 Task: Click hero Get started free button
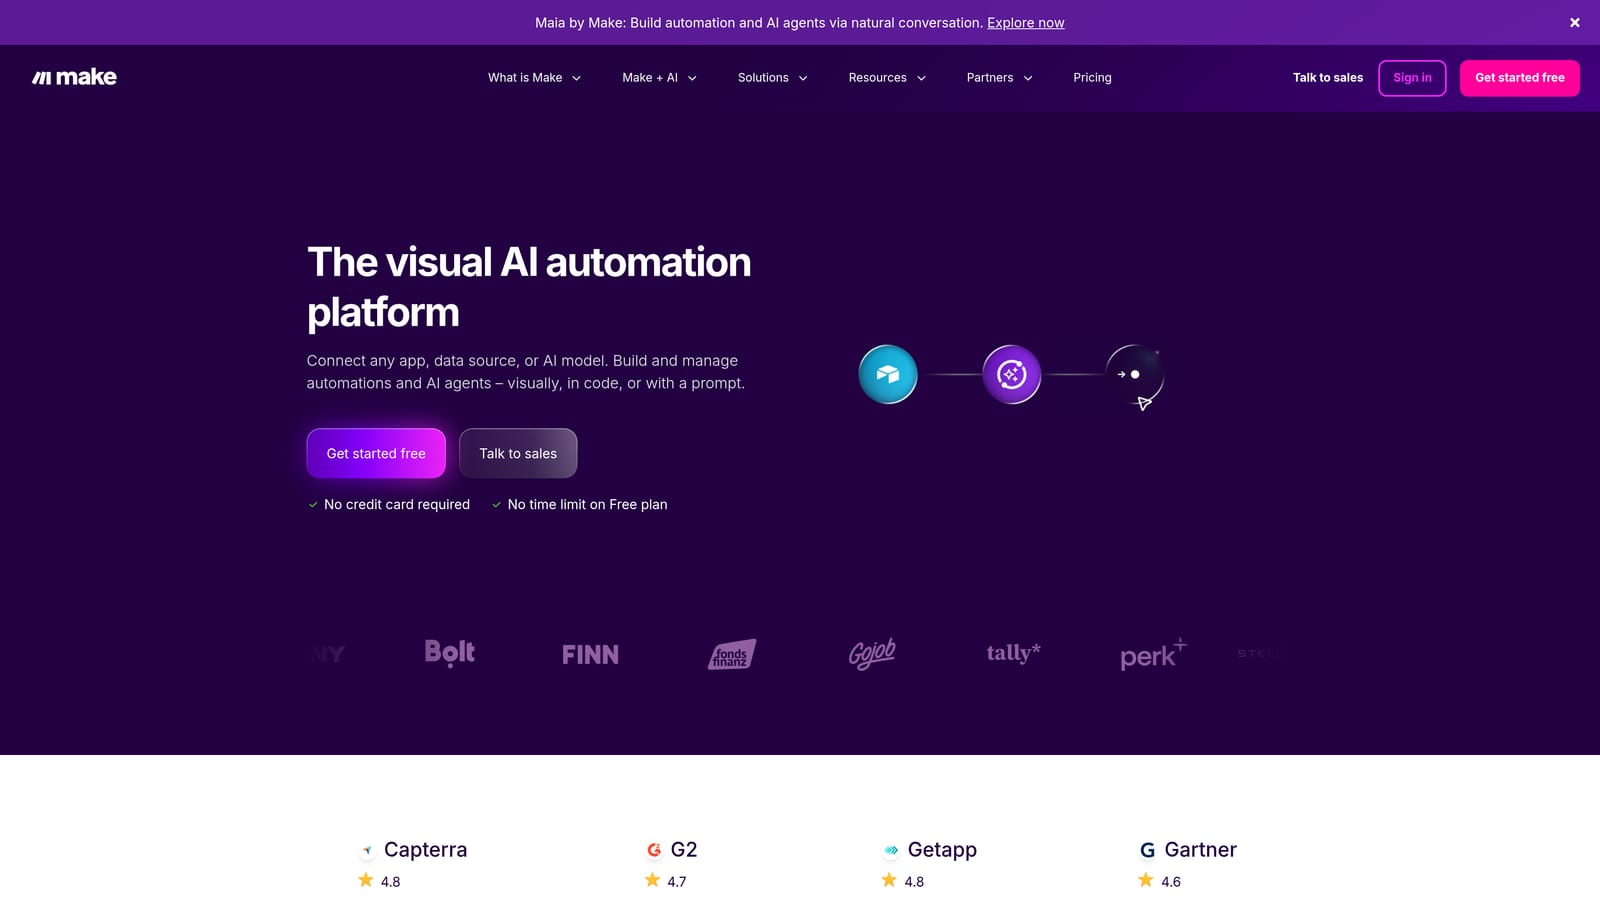[376, 453]
